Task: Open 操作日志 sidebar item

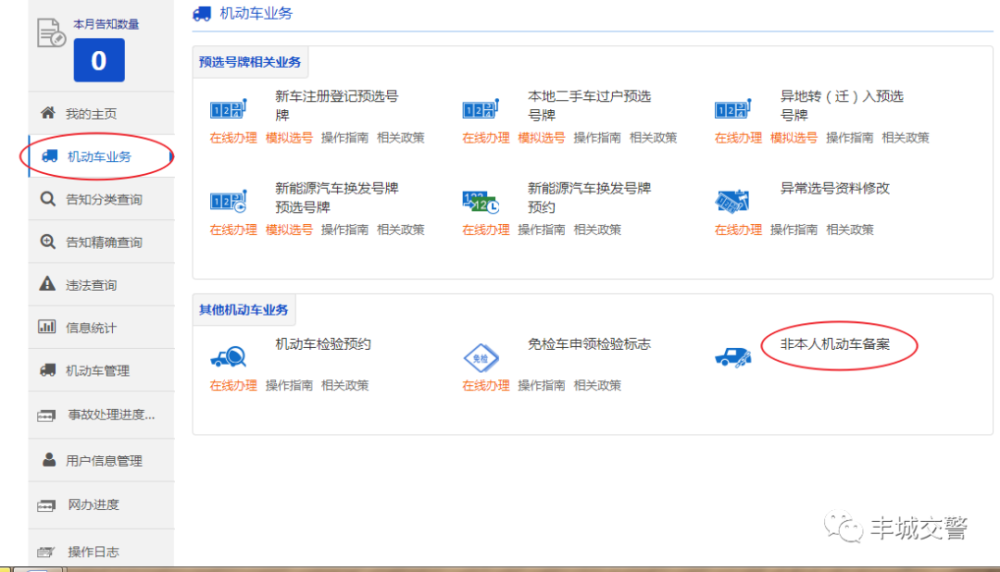Action: click(101, 550)
